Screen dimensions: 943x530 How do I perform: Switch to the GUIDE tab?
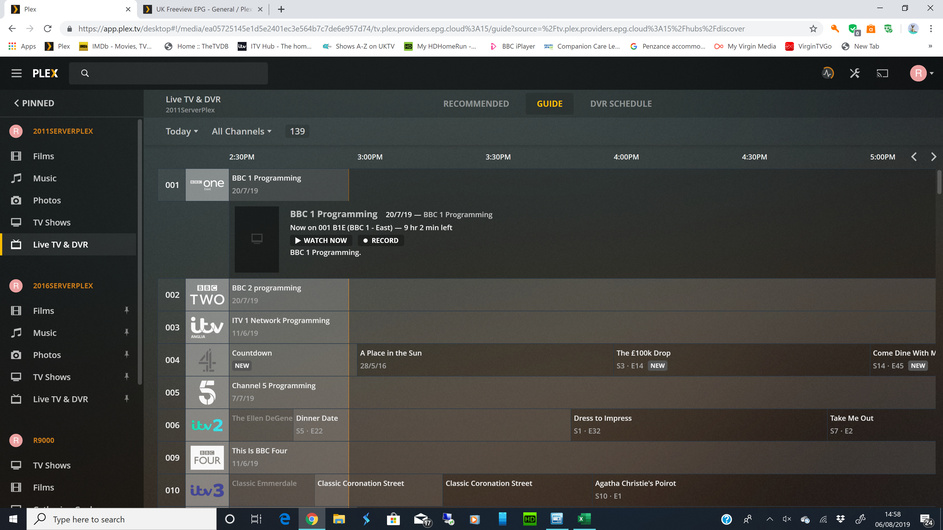pyautogui.click(x=549, y=103)
